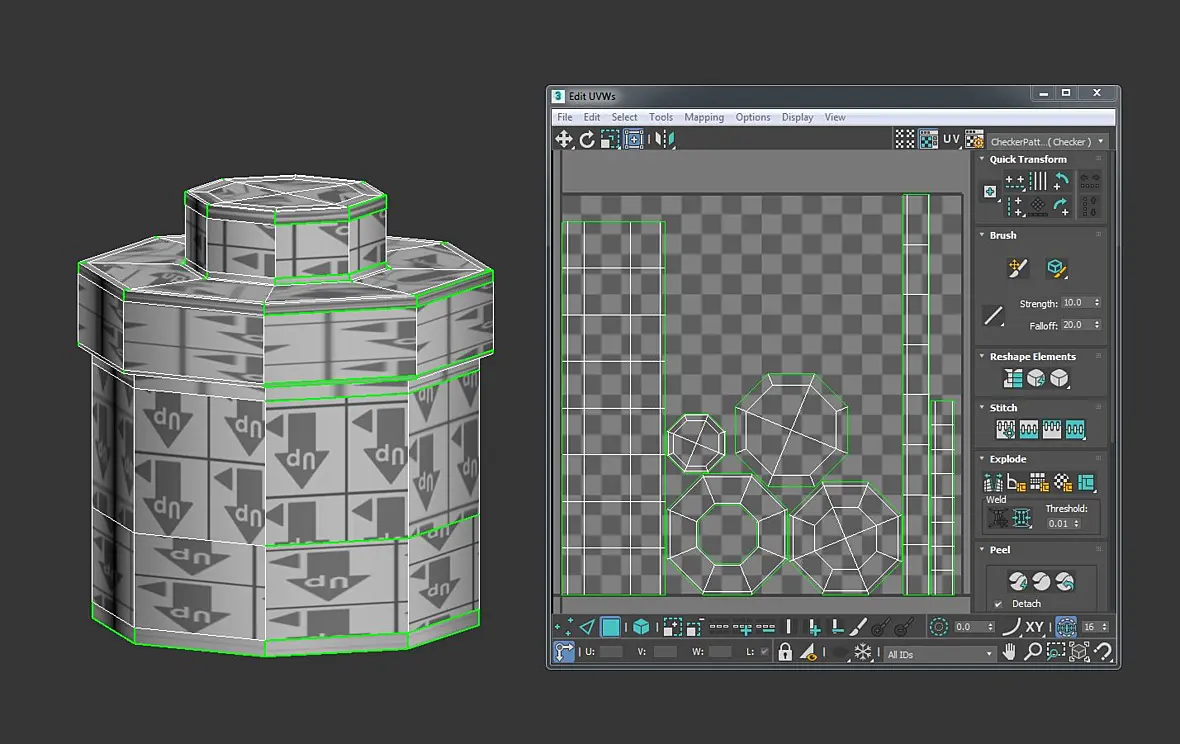Toggle Soft Selection circle icon
This screenshot has height=744, width=1180.
938,627
